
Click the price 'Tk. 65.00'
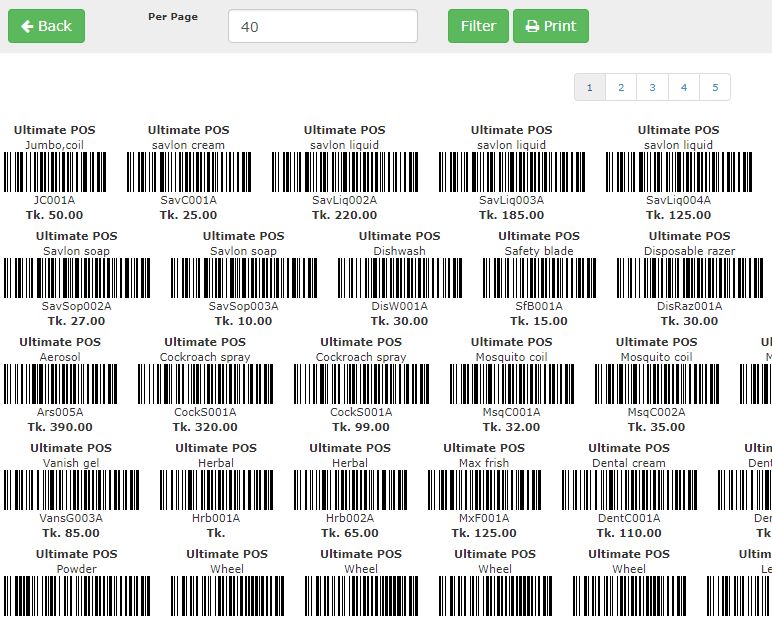pyautogui.click(x=350, y=533)
